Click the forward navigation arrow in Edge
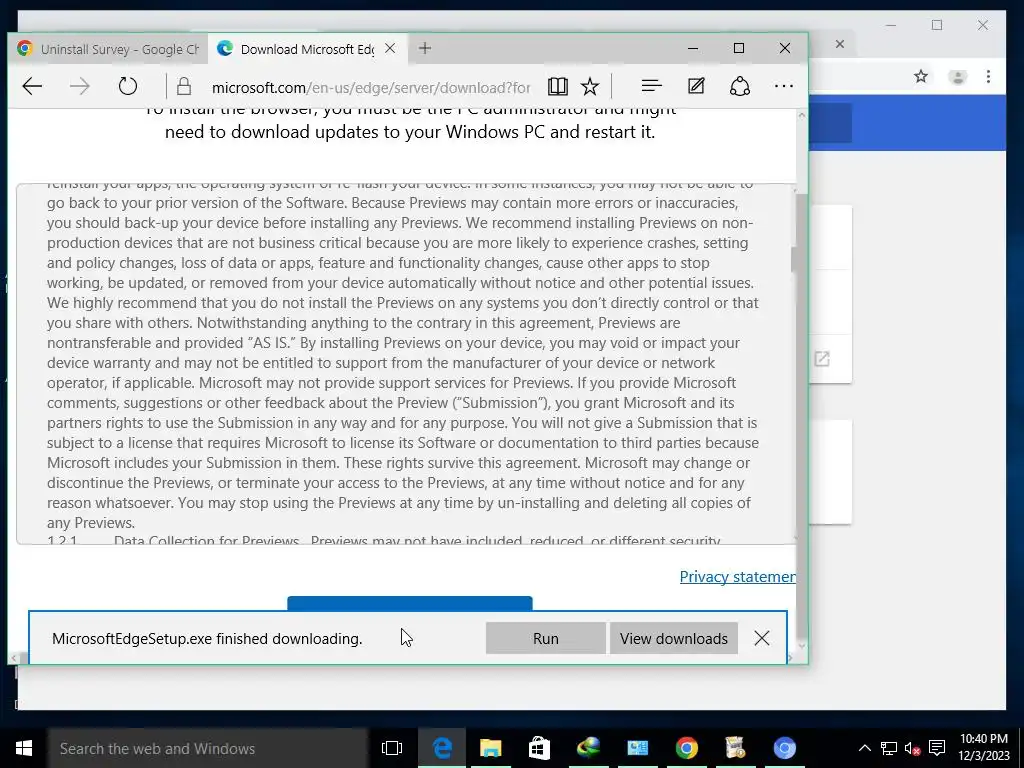 [x=80, y=86]
